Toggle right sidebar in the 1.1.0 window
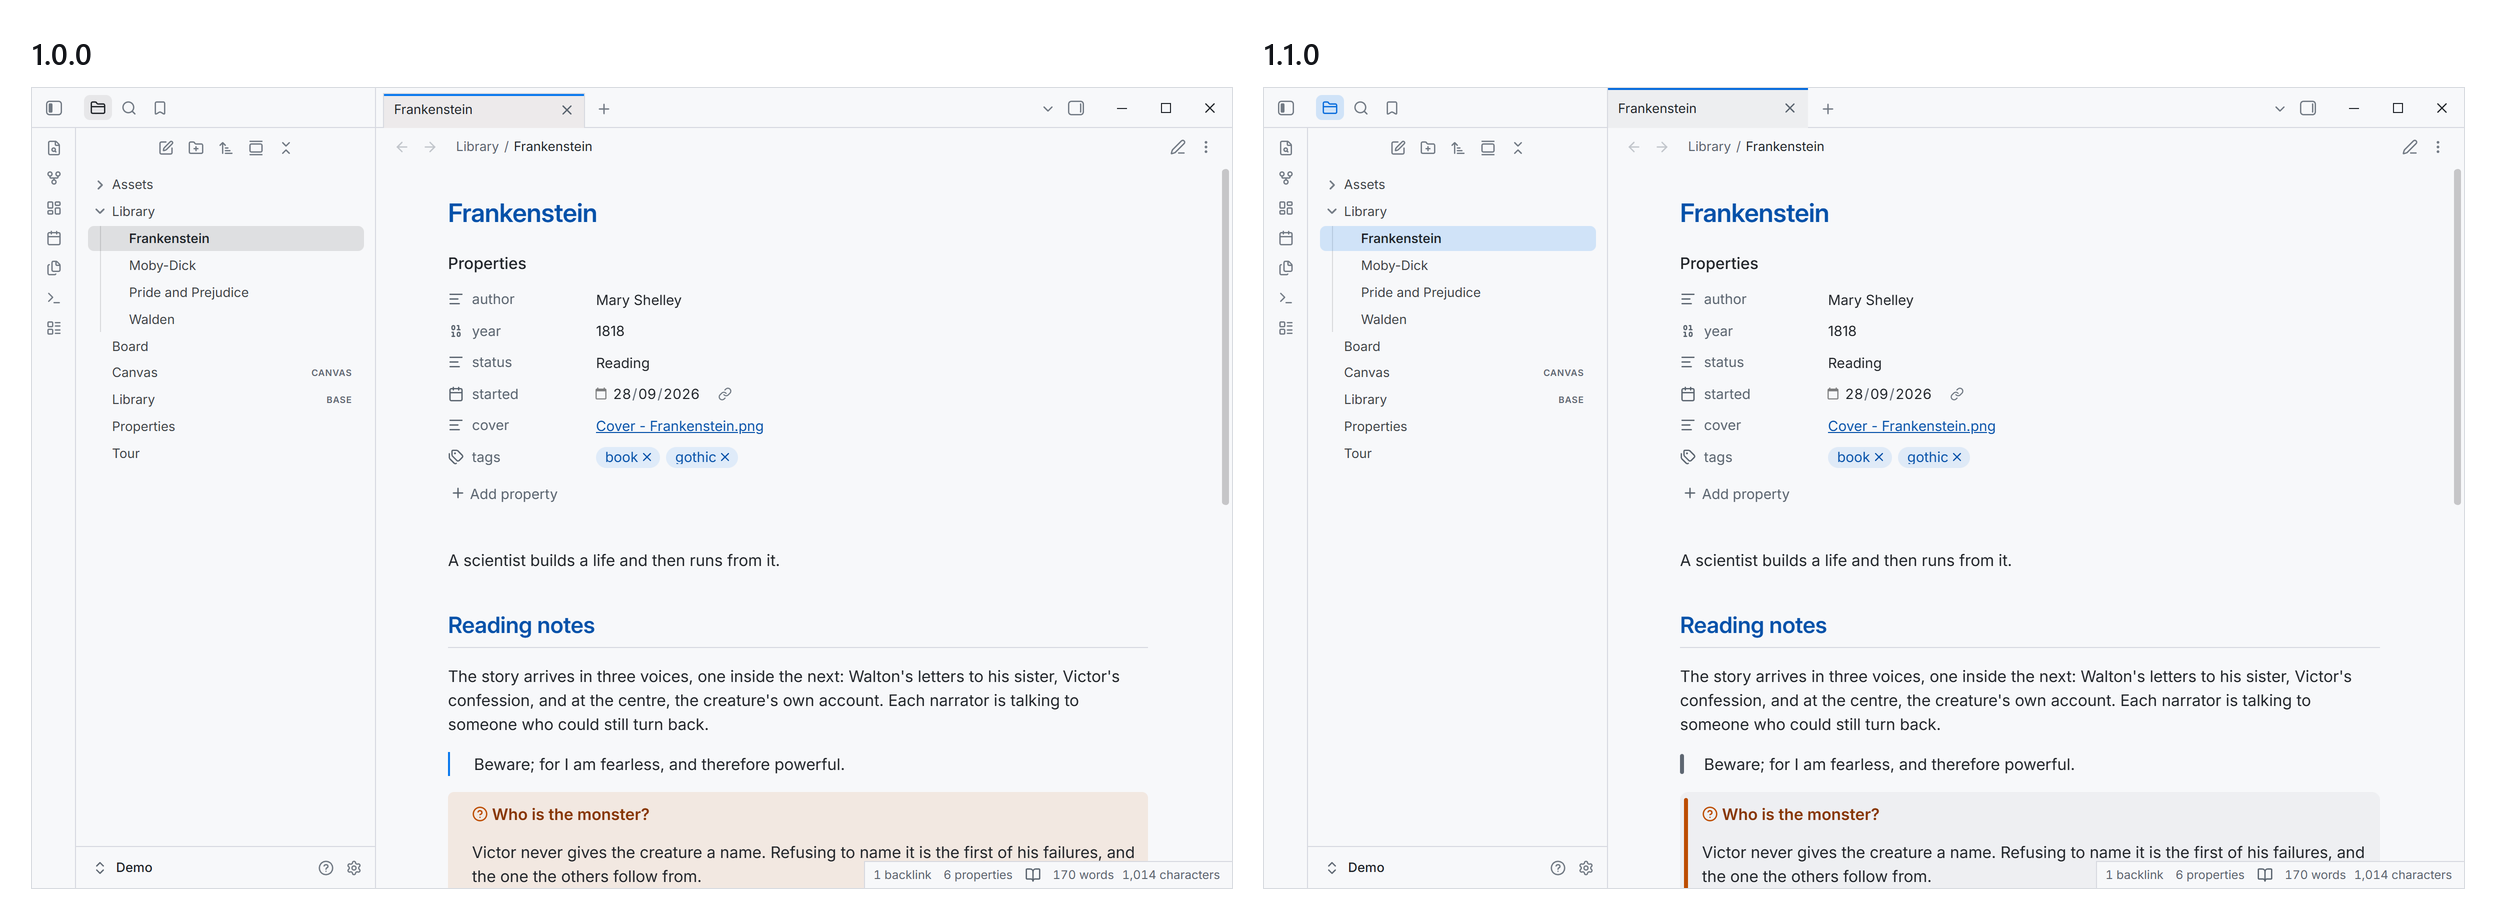The image size is (2496, 920). pos(2308,108)
